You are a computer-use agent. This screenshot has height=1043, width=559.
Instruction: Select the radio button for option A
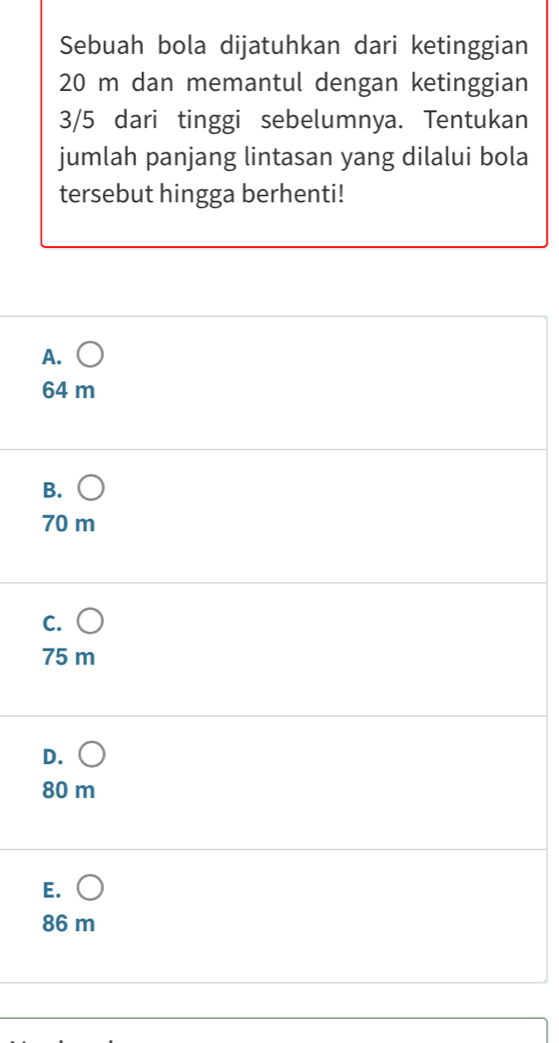[92, 357]
